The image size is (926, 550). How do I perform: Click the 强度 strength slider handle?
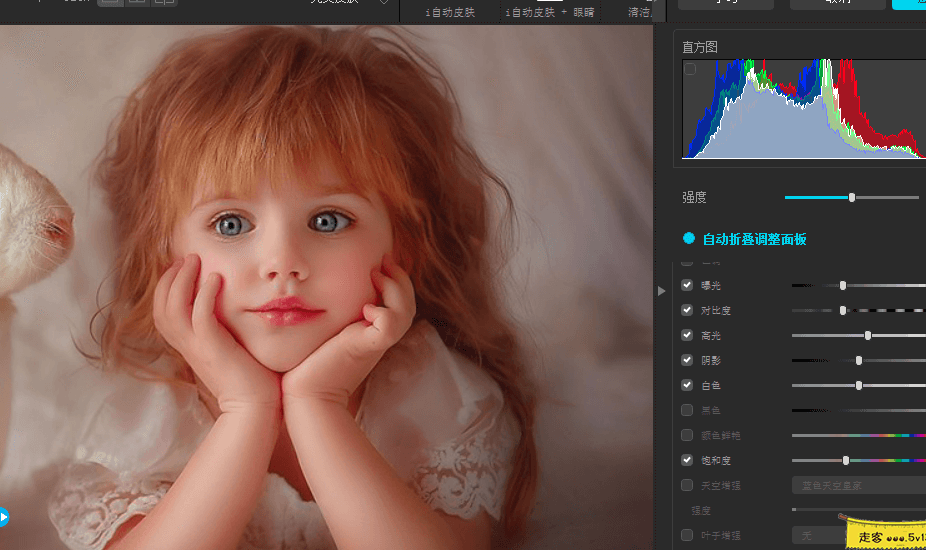[x=852, y=197]
